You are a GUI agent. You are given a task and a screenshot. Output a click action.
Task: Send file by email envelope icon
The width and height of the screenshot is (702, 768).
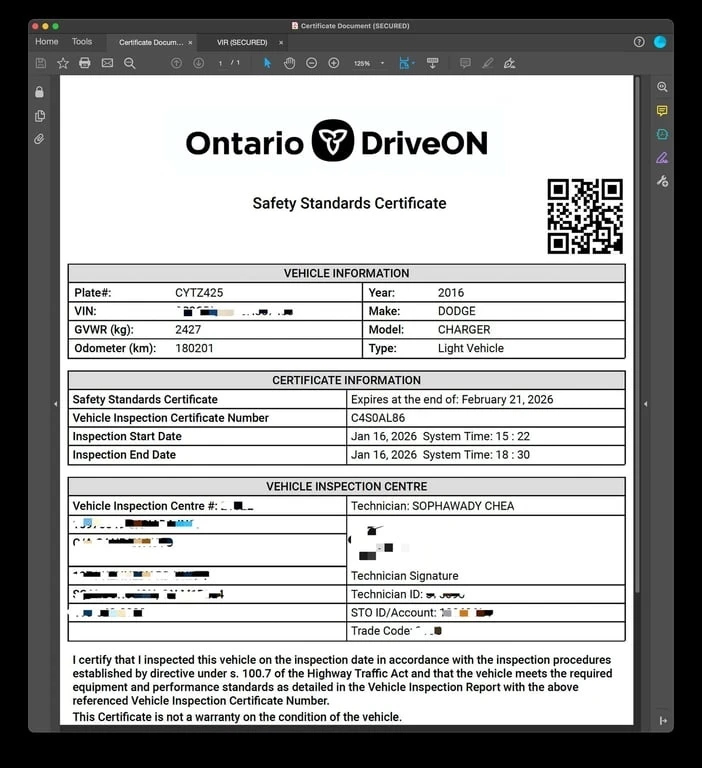(107, 63)
